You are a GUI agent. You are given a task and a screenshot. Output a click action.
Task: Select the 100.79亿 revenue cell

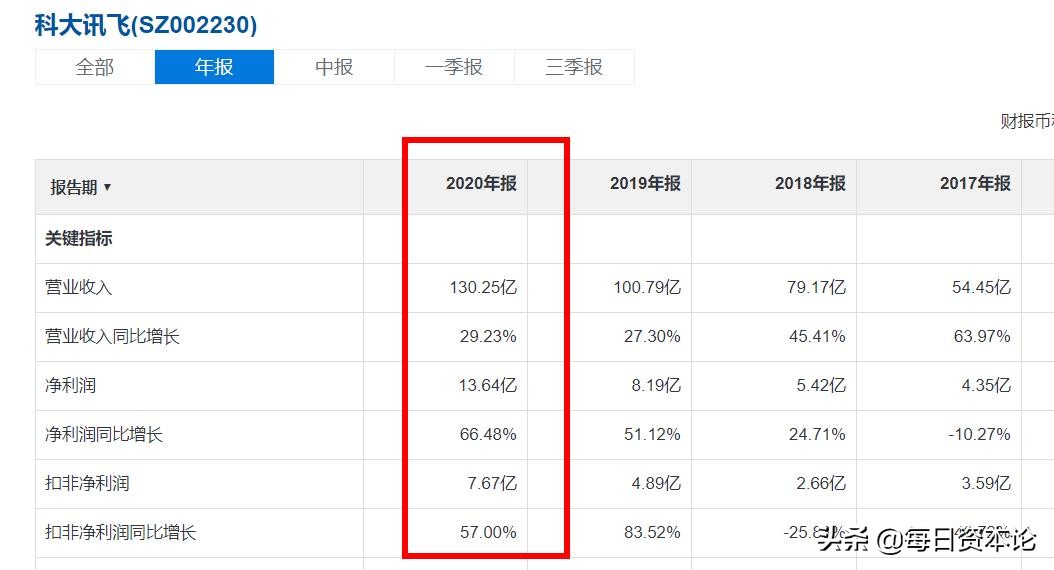click(647, 288)
